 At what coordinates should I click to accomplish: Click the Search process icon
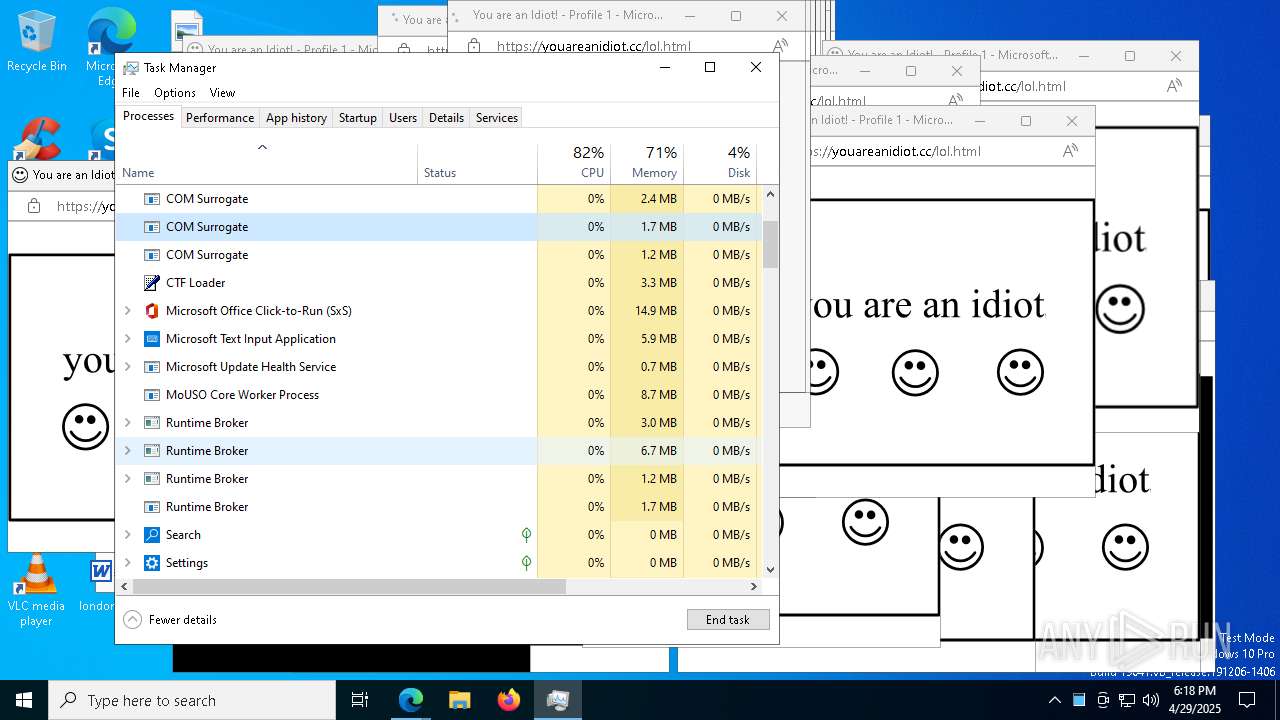(x=152, y=535)
